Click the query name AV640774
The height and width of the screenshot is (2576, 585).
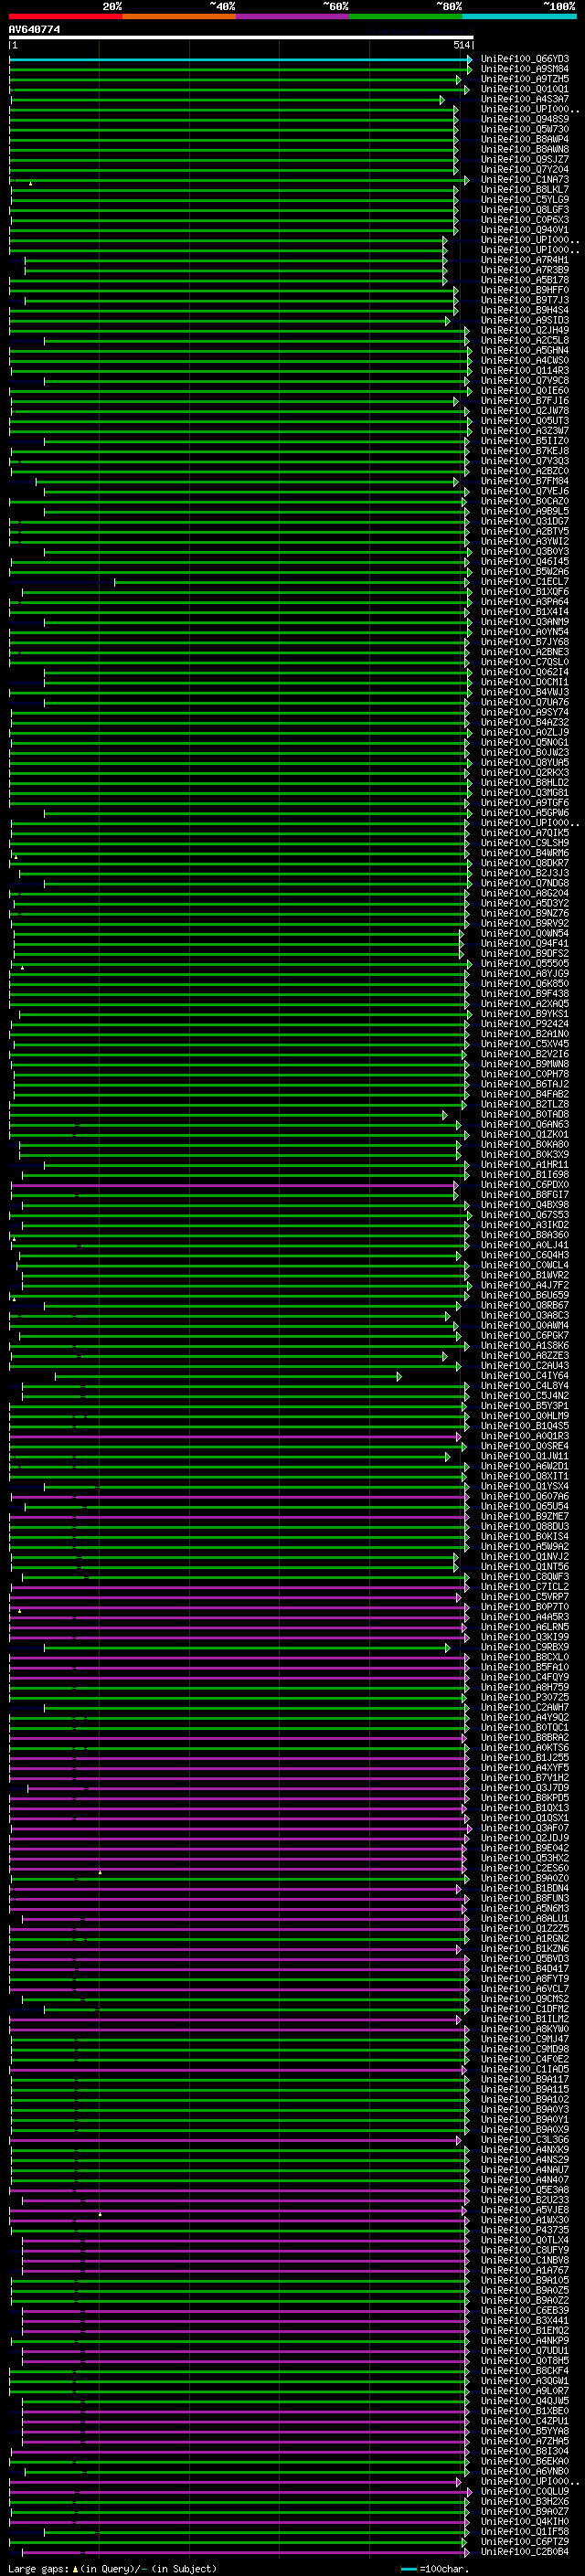34,30
